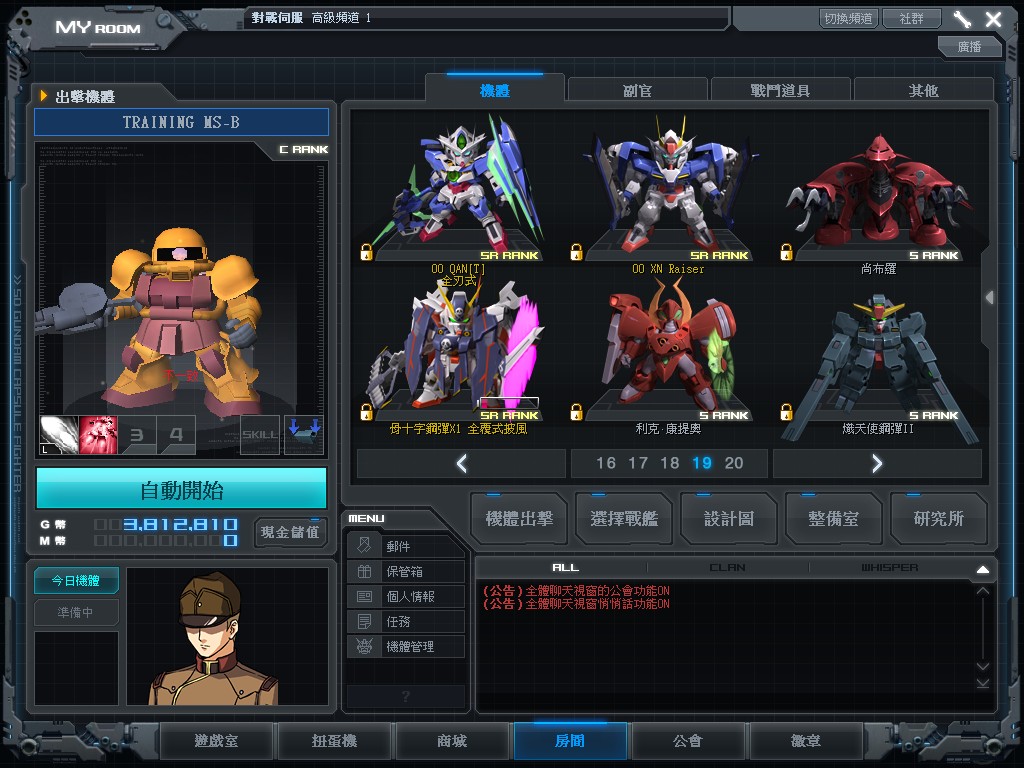This screenshot has width=1024, height=768.
Task: Click the 今日機體 button
Action: [76, 581]
